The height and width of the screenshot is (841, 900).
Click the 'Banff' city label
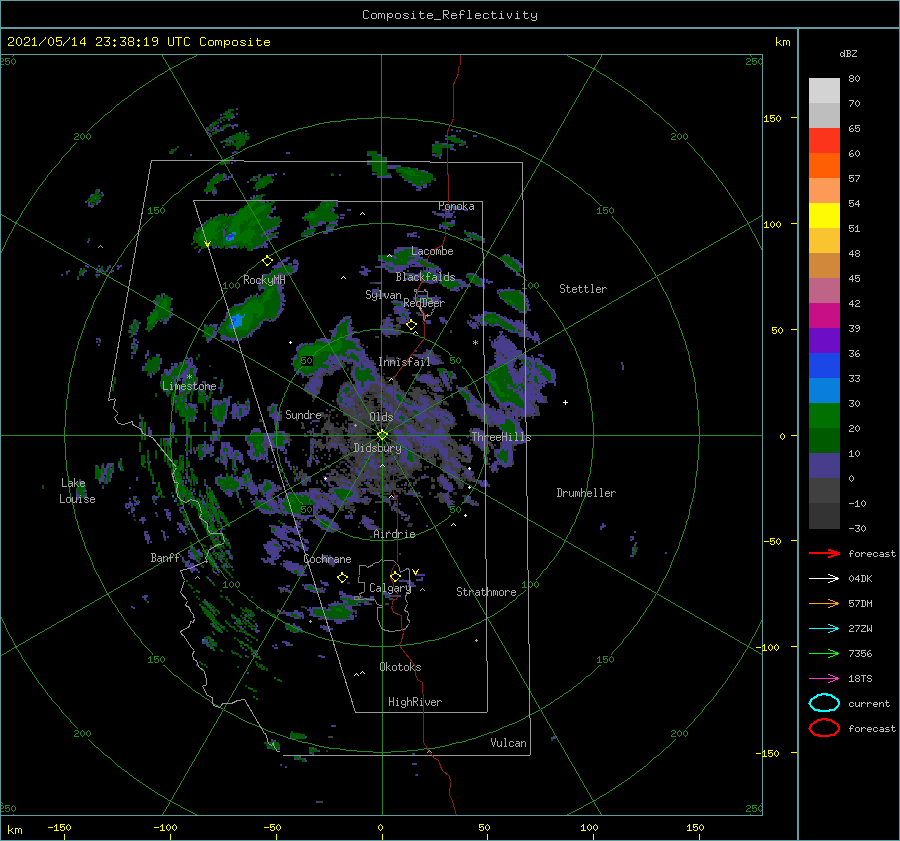coord(165,558)
